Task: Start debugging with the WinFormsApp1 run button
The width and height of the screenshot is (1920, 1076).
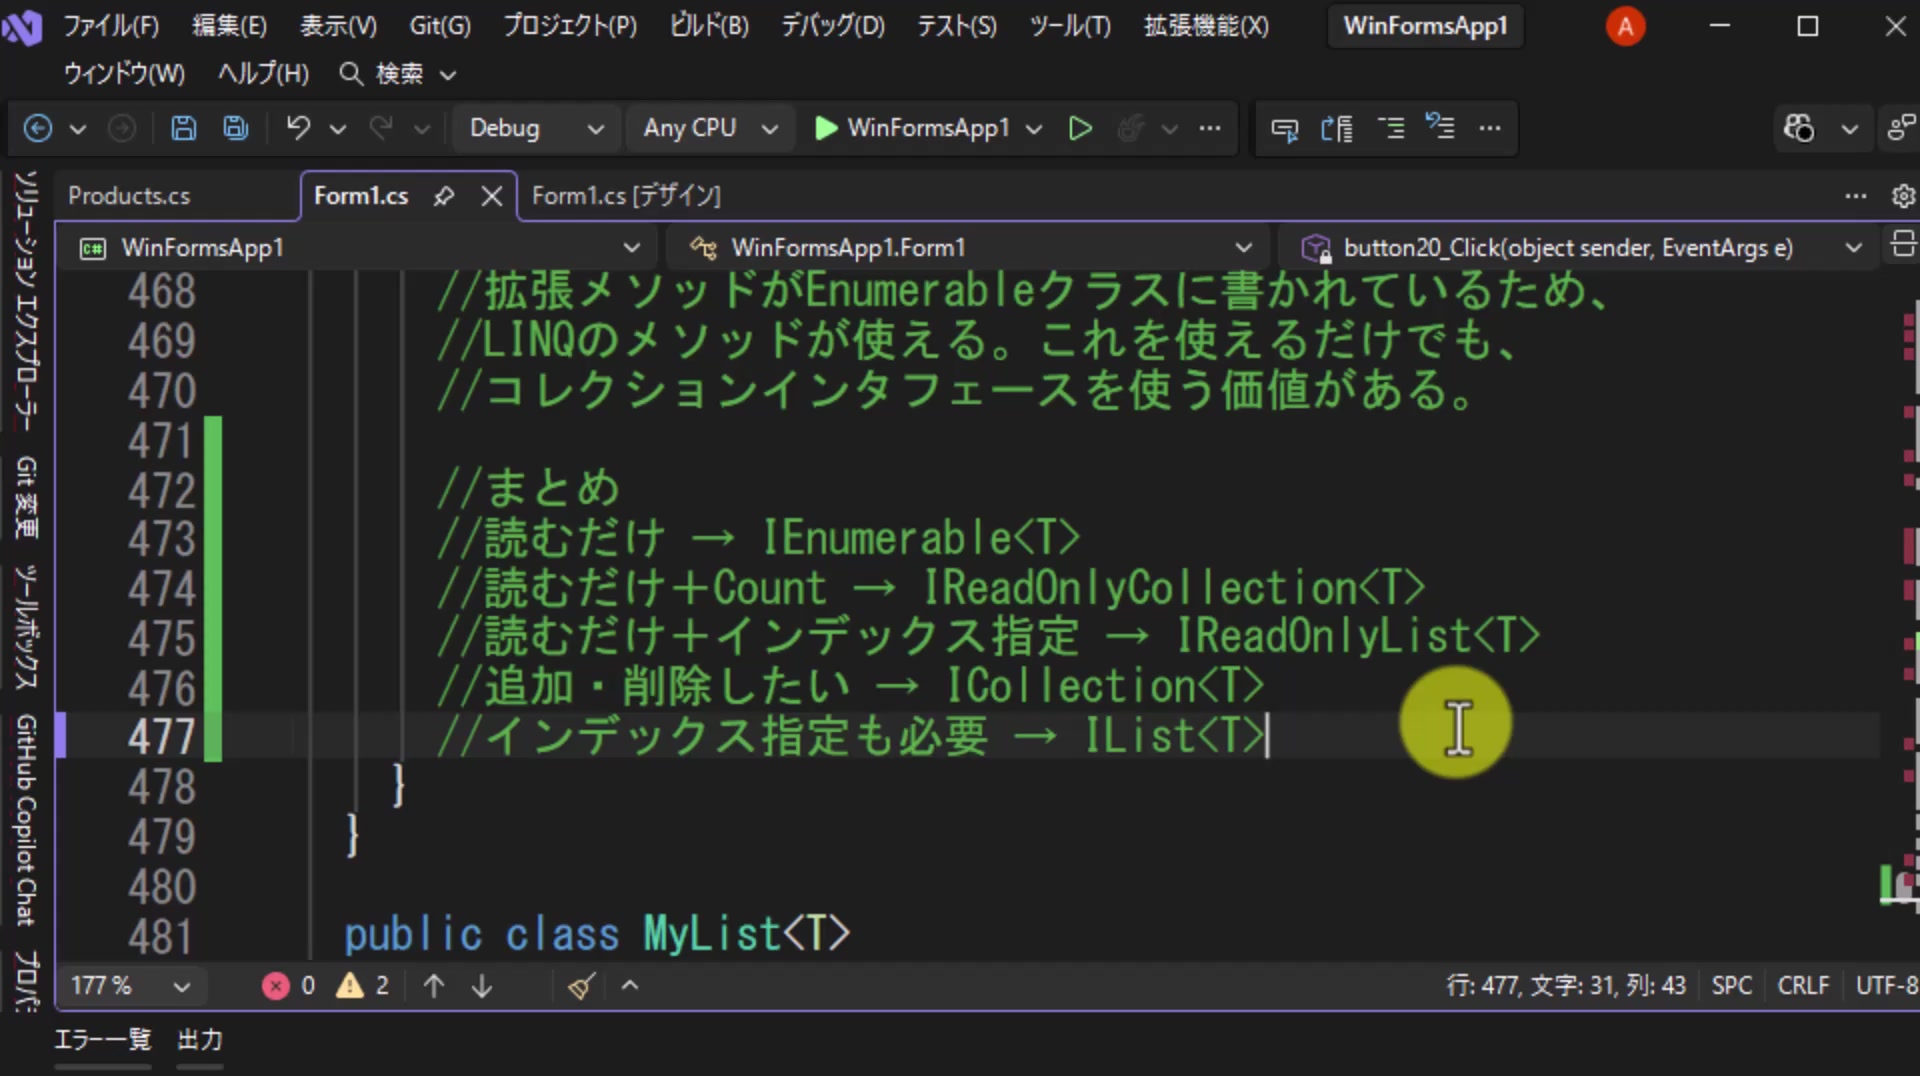Action: click(x=912, y=128)
